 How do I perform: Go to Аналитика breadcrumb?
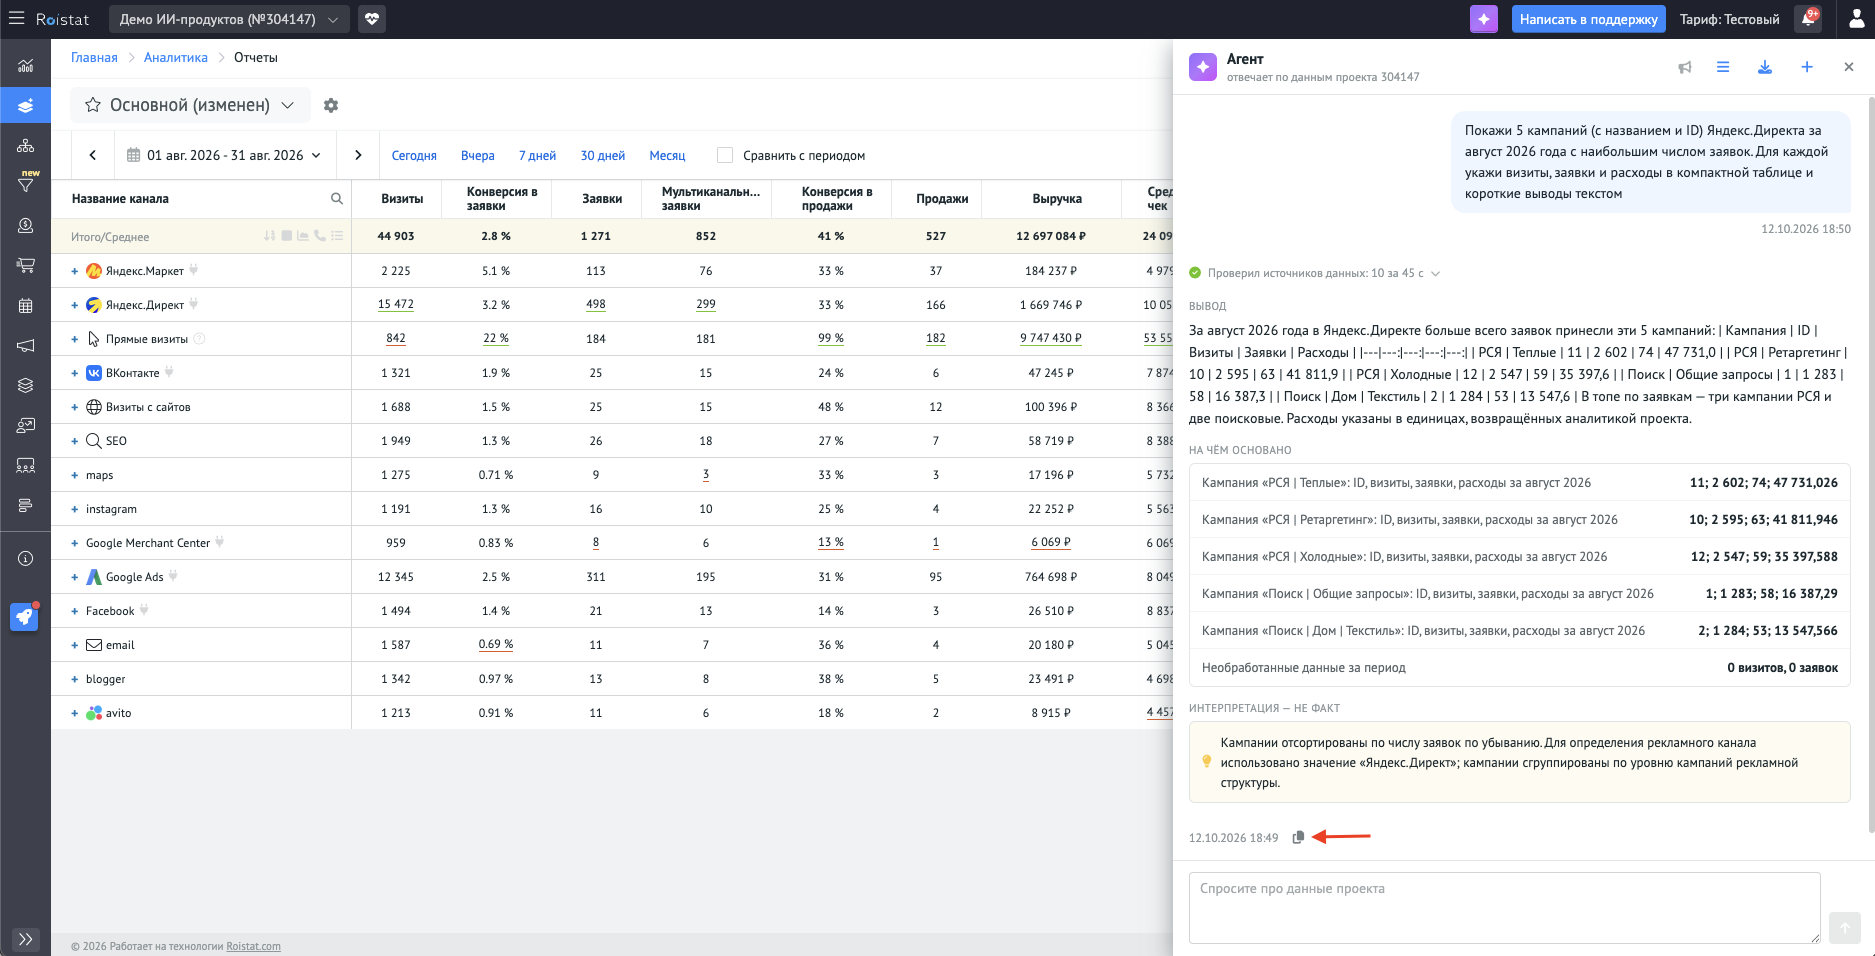(176, 57)
